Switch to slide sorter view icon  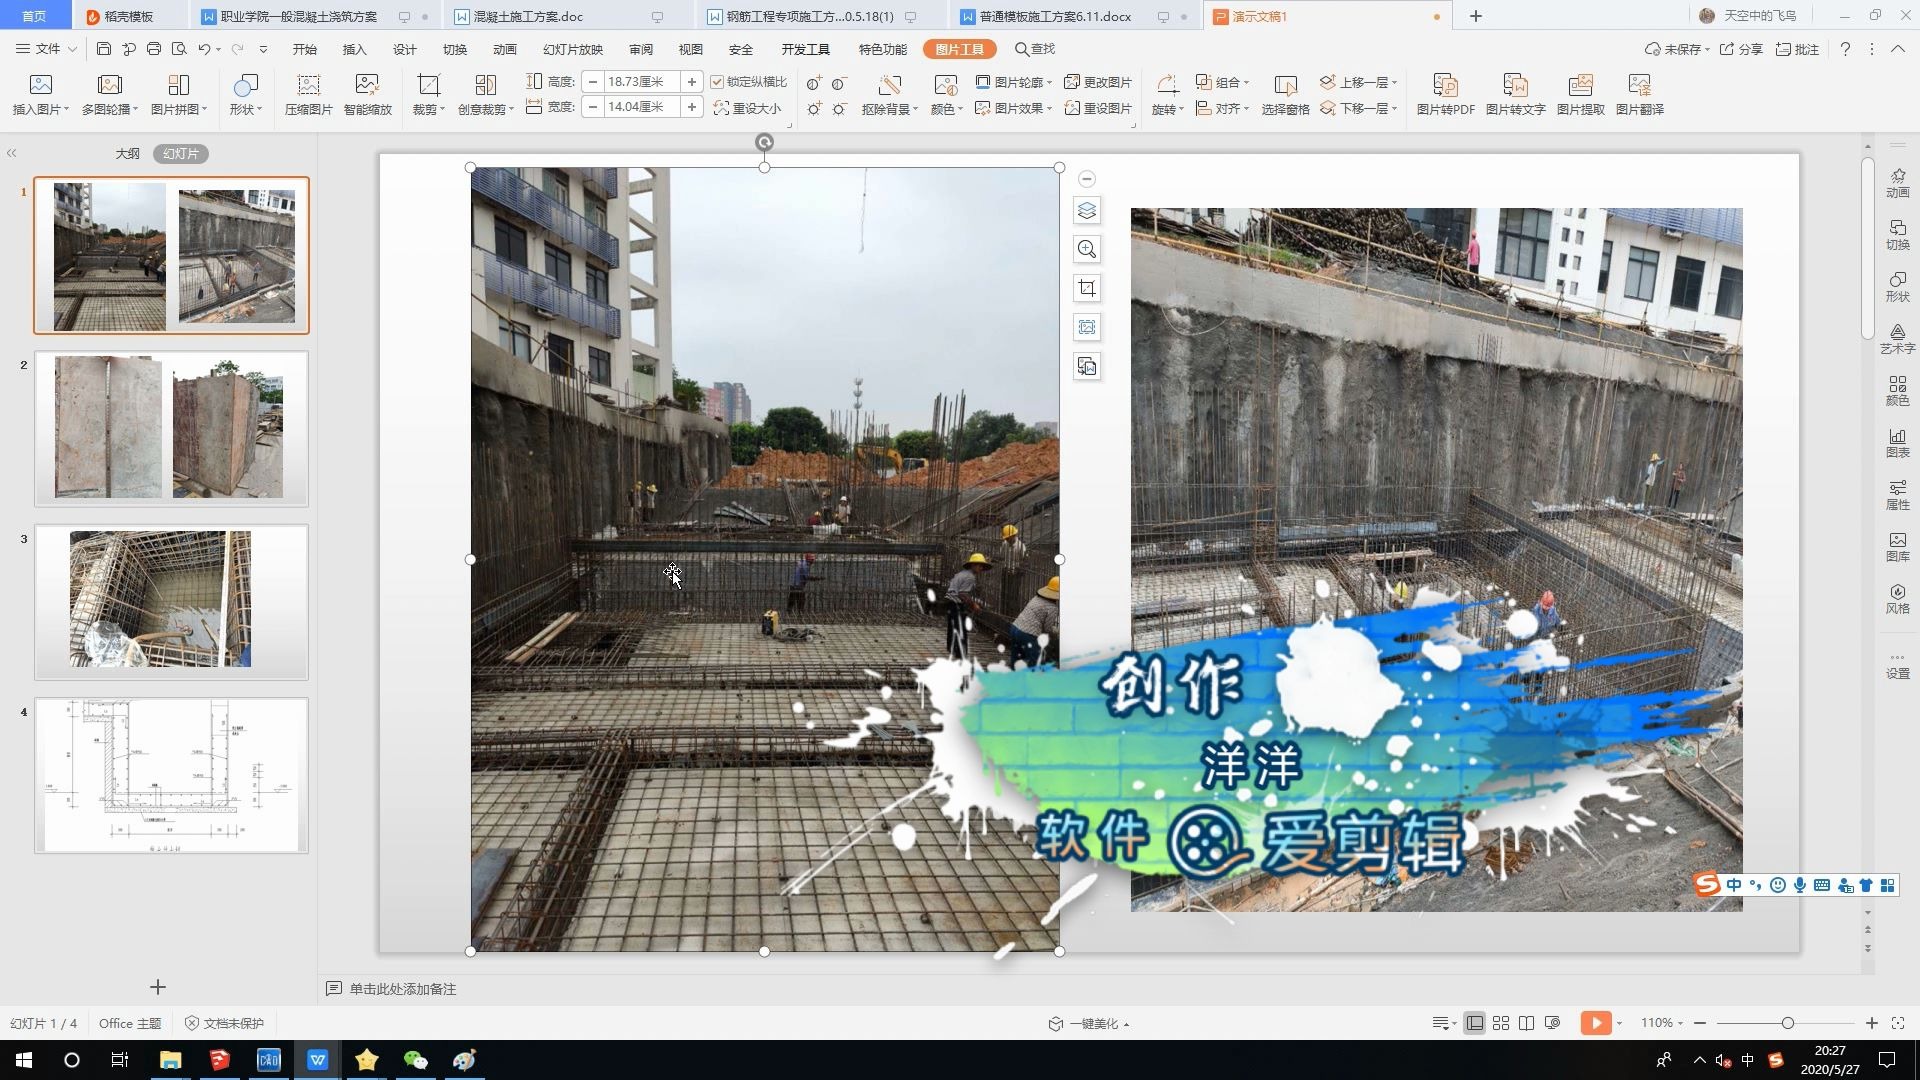click(x=1501, y=1023)
